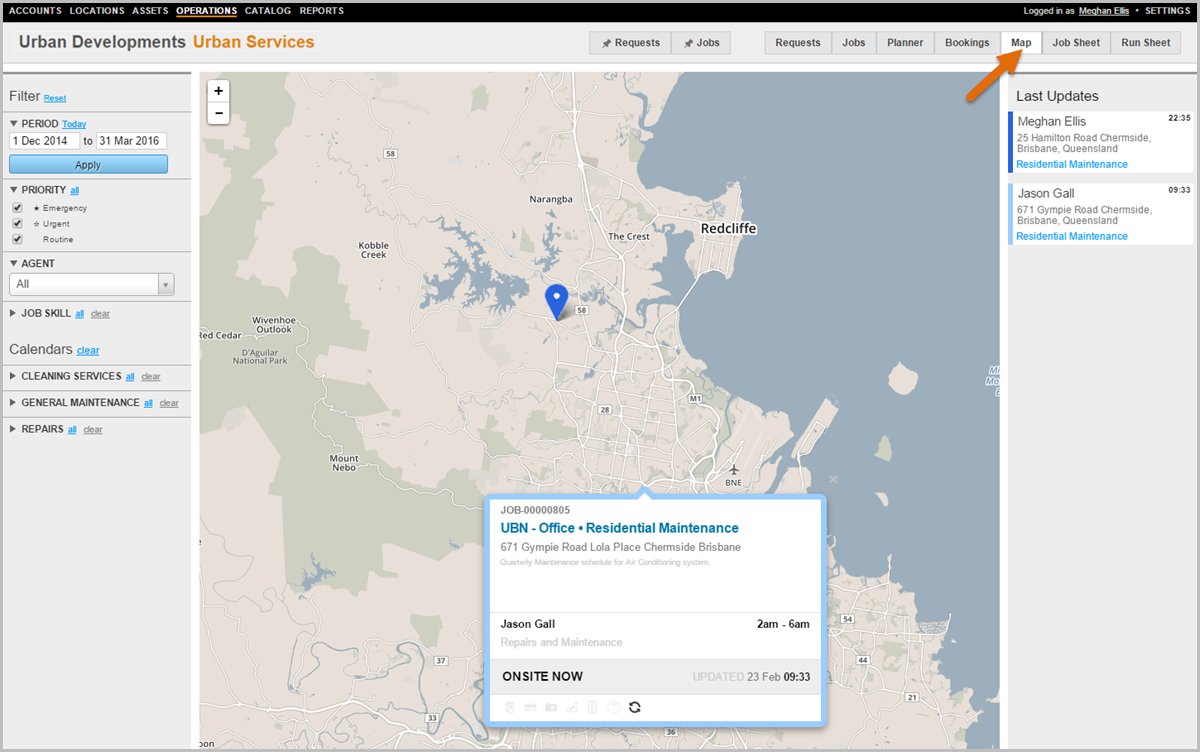Open the pinned Requests button
Screen dimensions: 1200x752
click(x=630, y=43)
